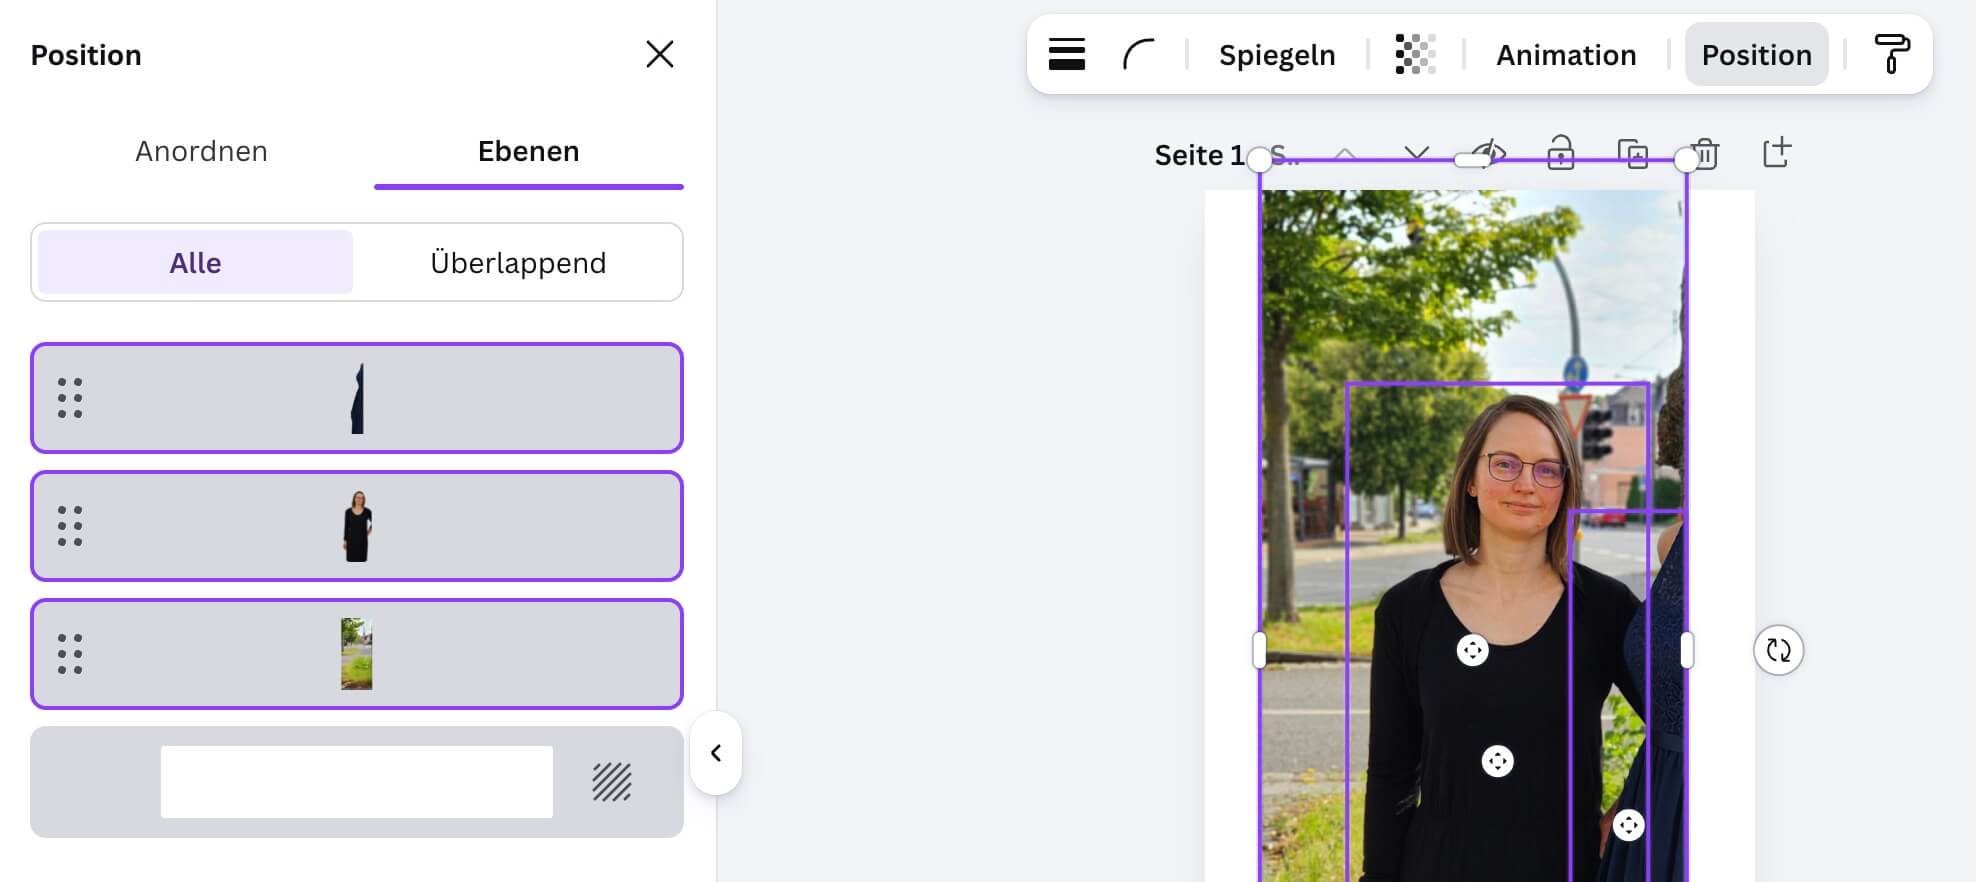Toggle the lock on page 1

1560,154
